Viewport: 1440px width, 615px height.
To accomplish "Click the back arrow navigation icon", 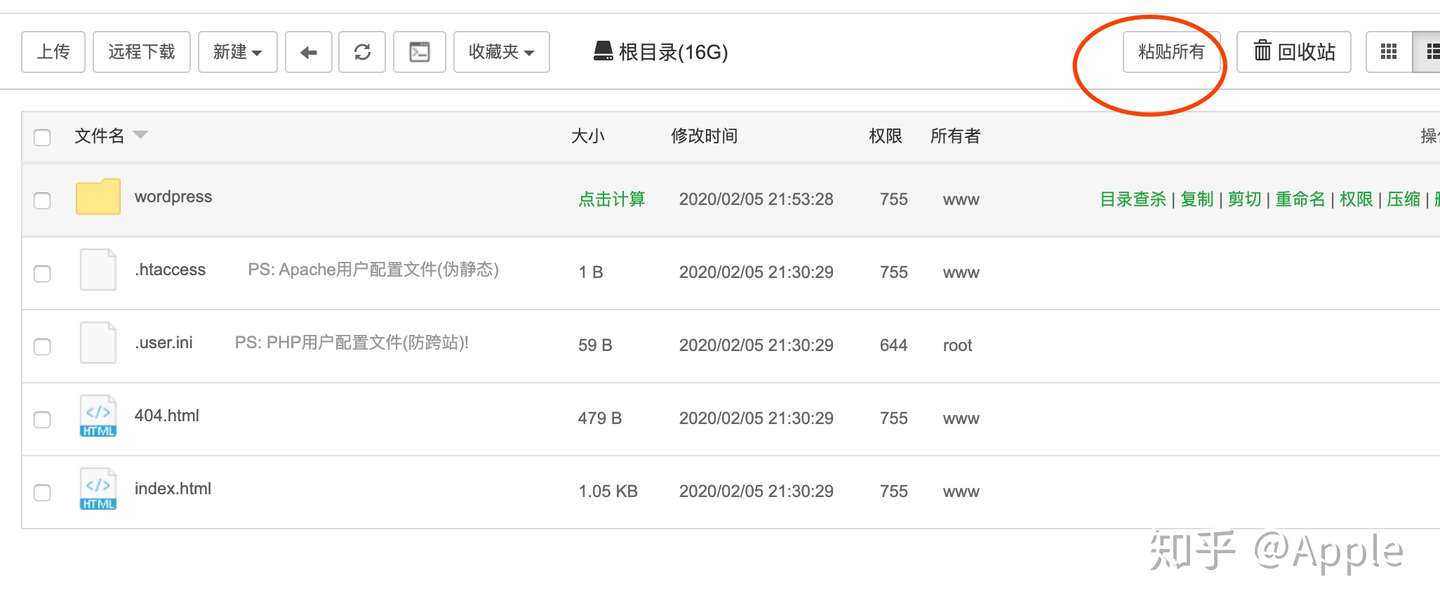I will (x=308, y=52).
